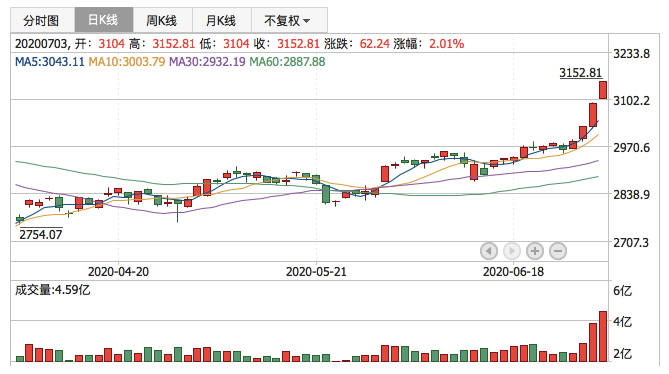Click the 3102.2 price axis value

(631, 101)
